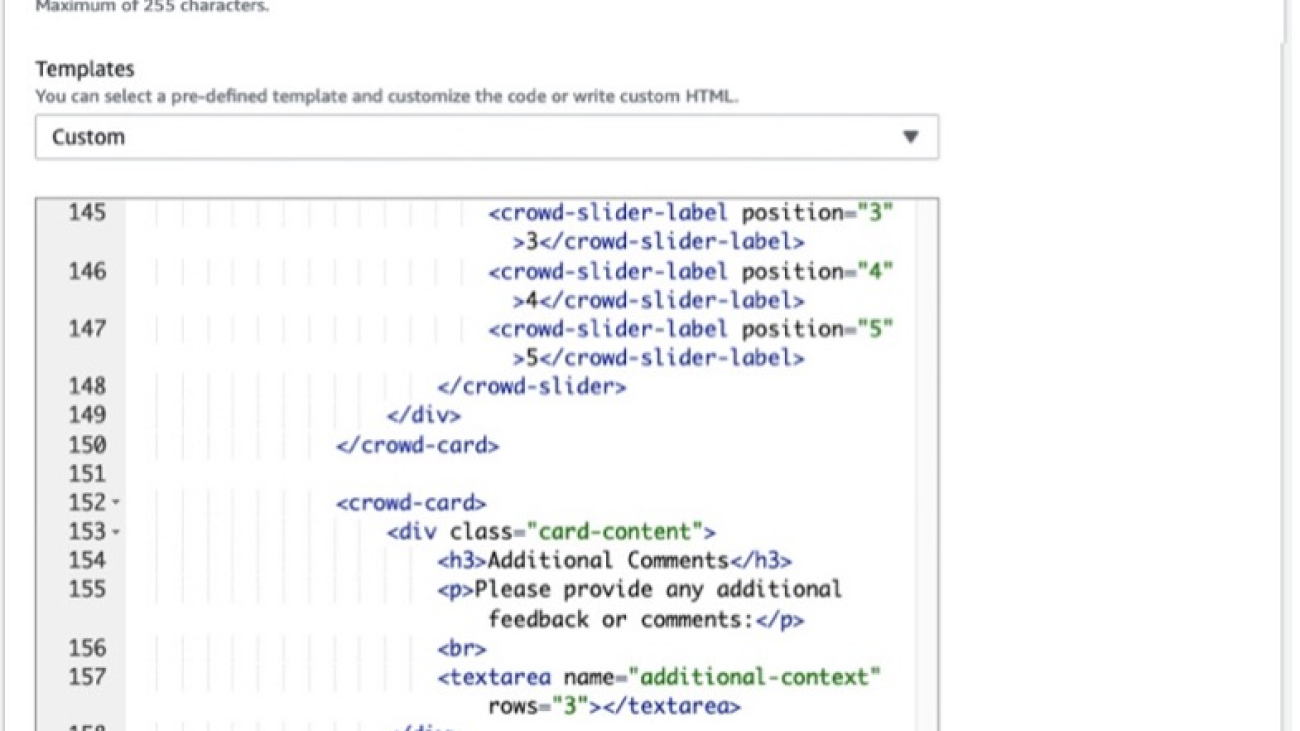The width and height of the screenshot is (1300, 731).
Task: Click line number 154 in gutter
Action: [x=87, y=561]
